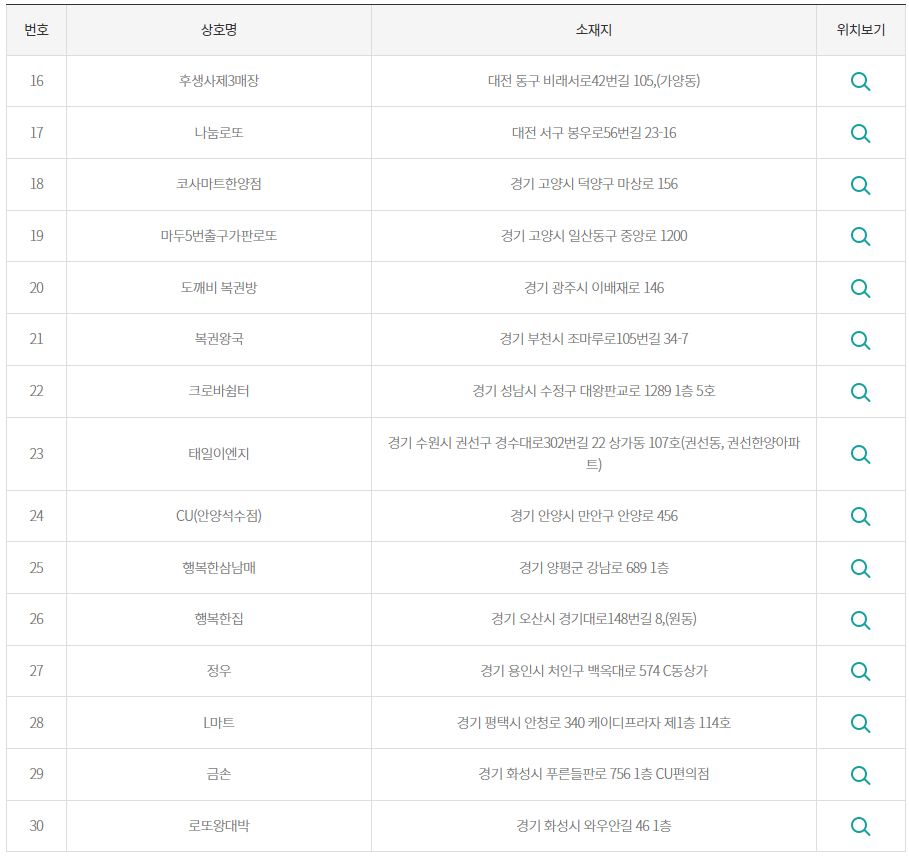This screenshot has width=909, height=857.
Task: Open location icon for 금손
Action: pos(860,775)
